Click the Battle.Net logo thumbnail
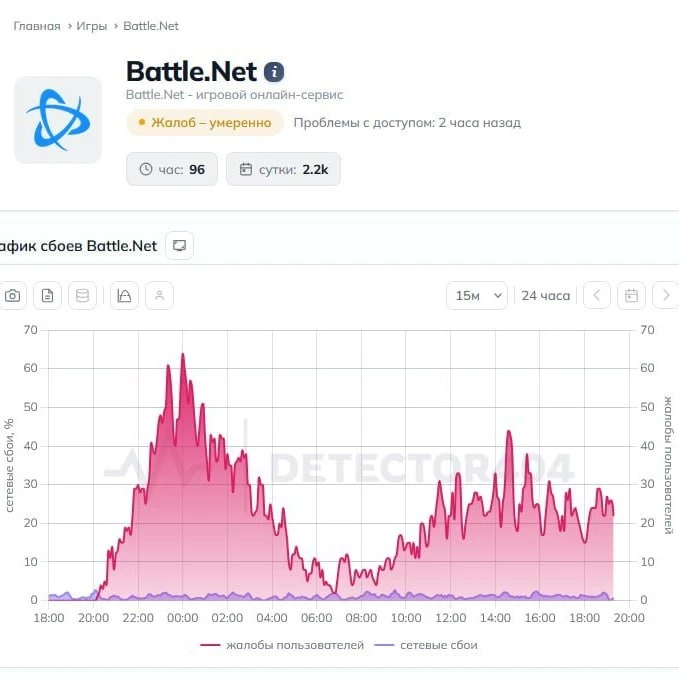The width and height of the screenshot is (679, 679). 58,120
